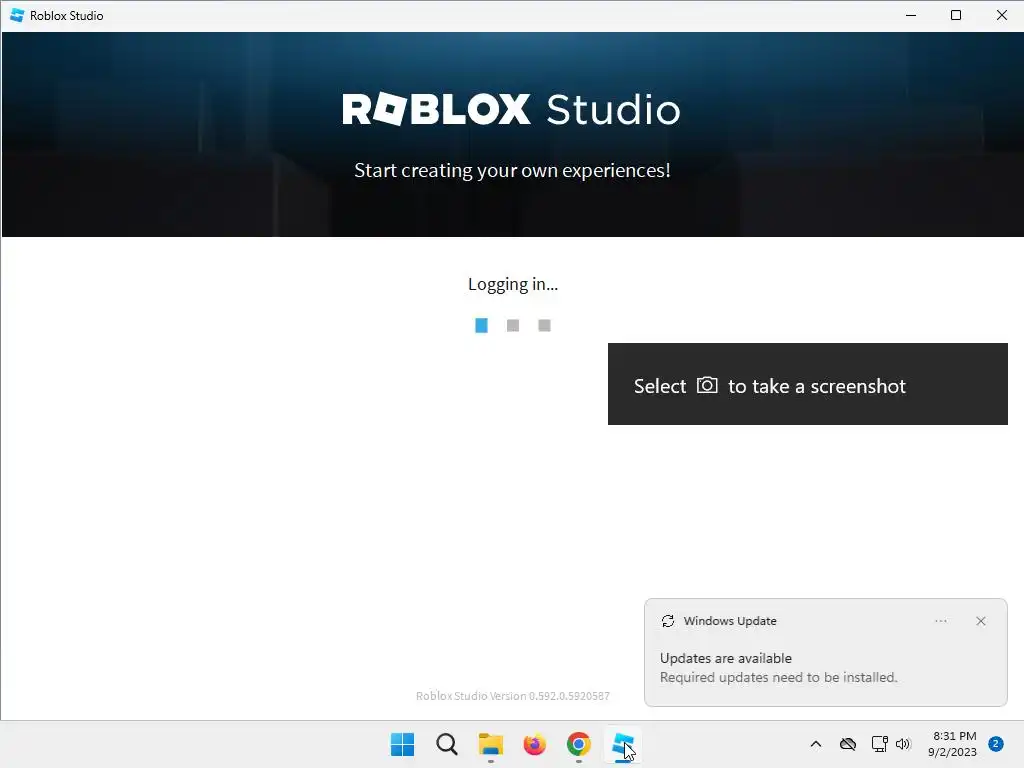Click 'Select to take a screenshot' banner
Viewport: 1024px width, 768px height.
tap(808, 384)
